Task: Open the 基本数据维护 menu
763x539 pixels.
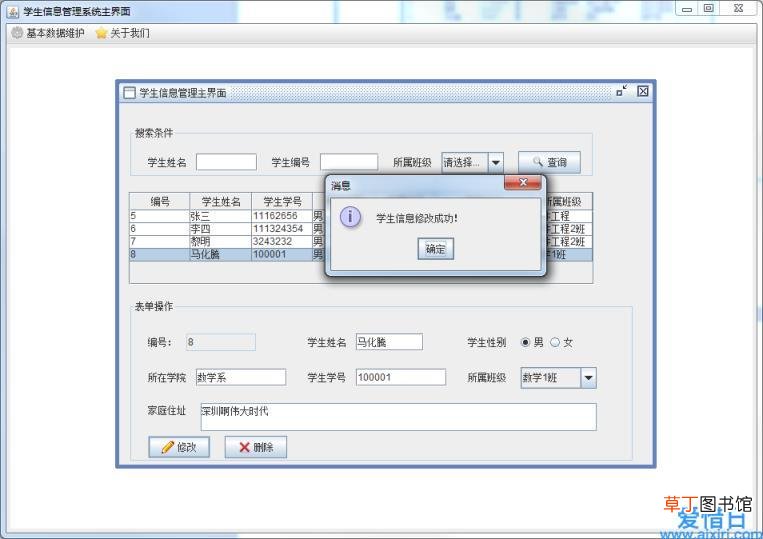Action: pos(48,33)
